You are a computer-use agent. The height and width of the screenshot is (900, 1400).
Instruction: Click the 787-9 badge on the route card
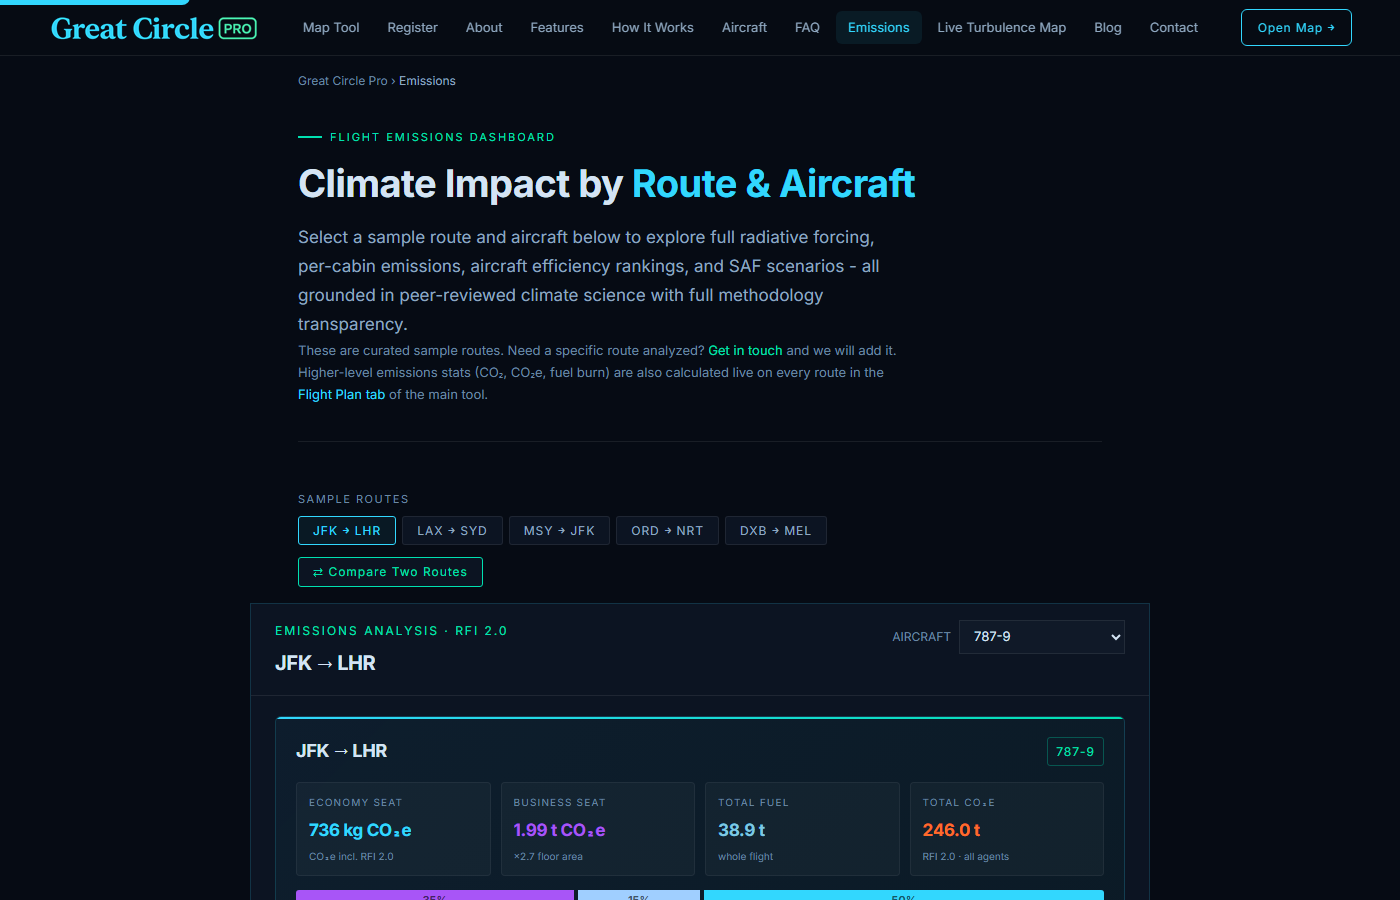click(1075, 752)
